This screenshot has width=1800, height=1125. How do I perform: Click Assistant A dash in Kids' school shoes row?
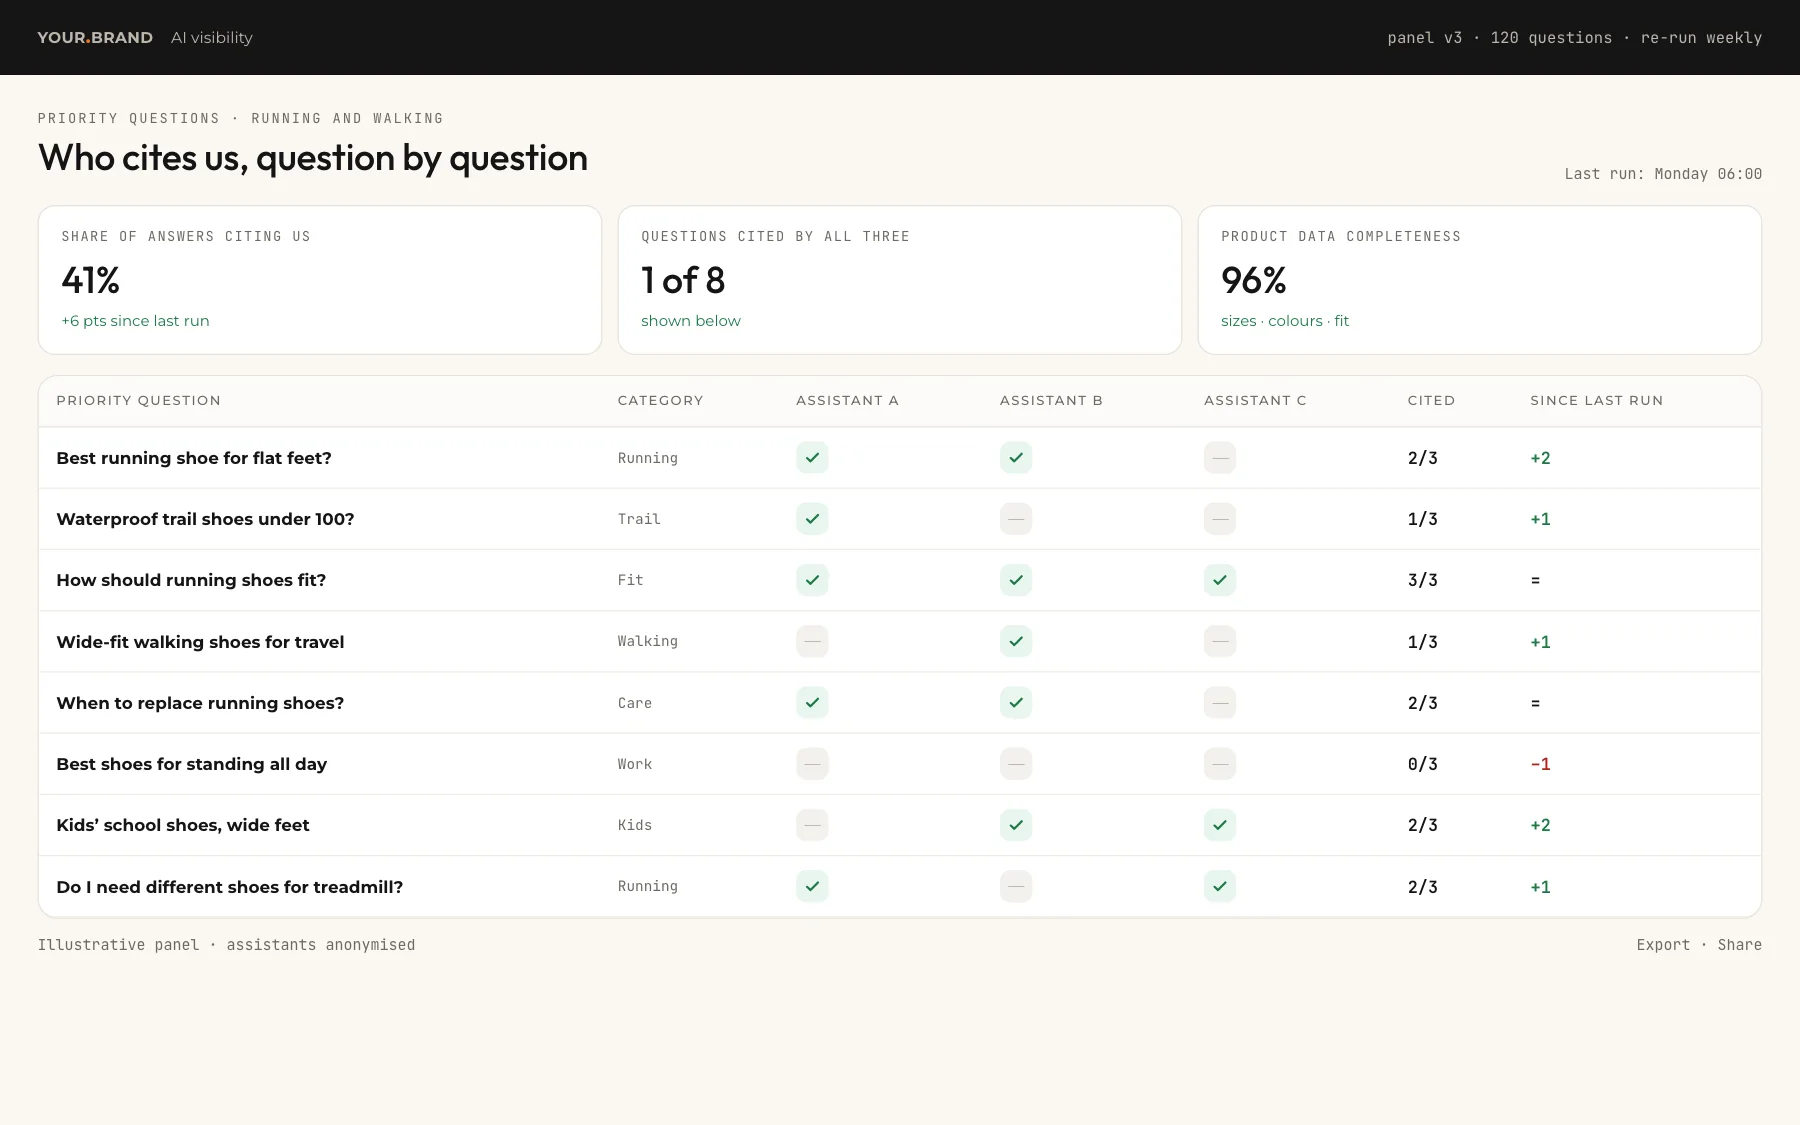[x=812, y=825]
